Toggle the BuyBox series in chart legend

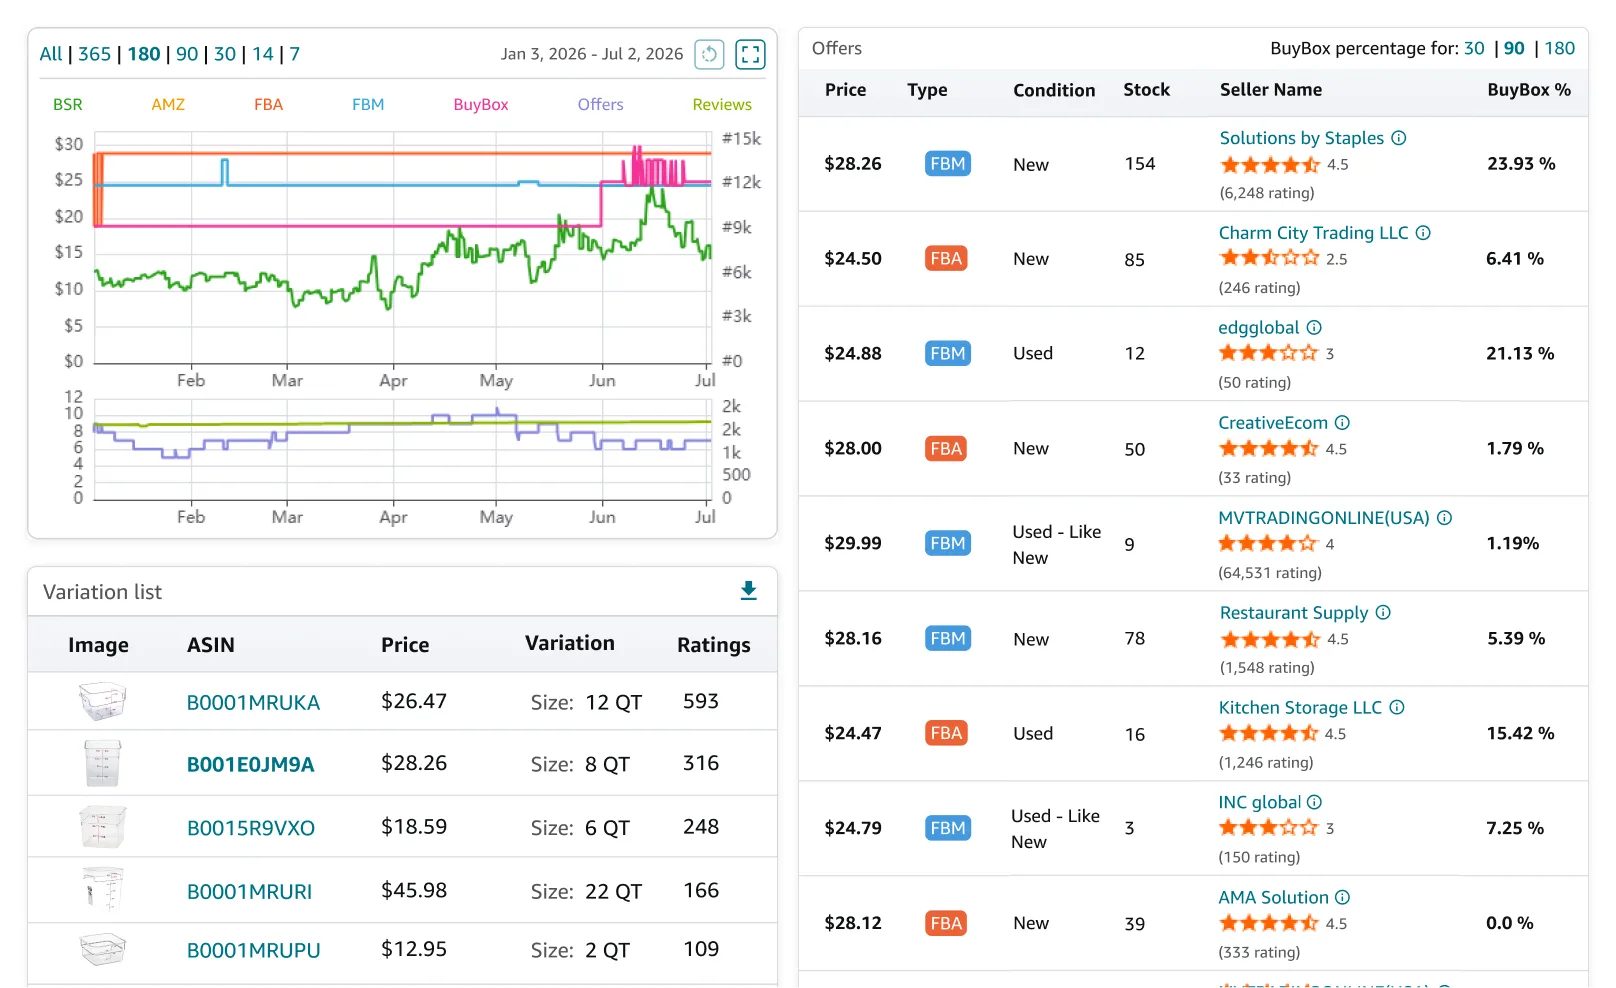click(x=481, y=104)
